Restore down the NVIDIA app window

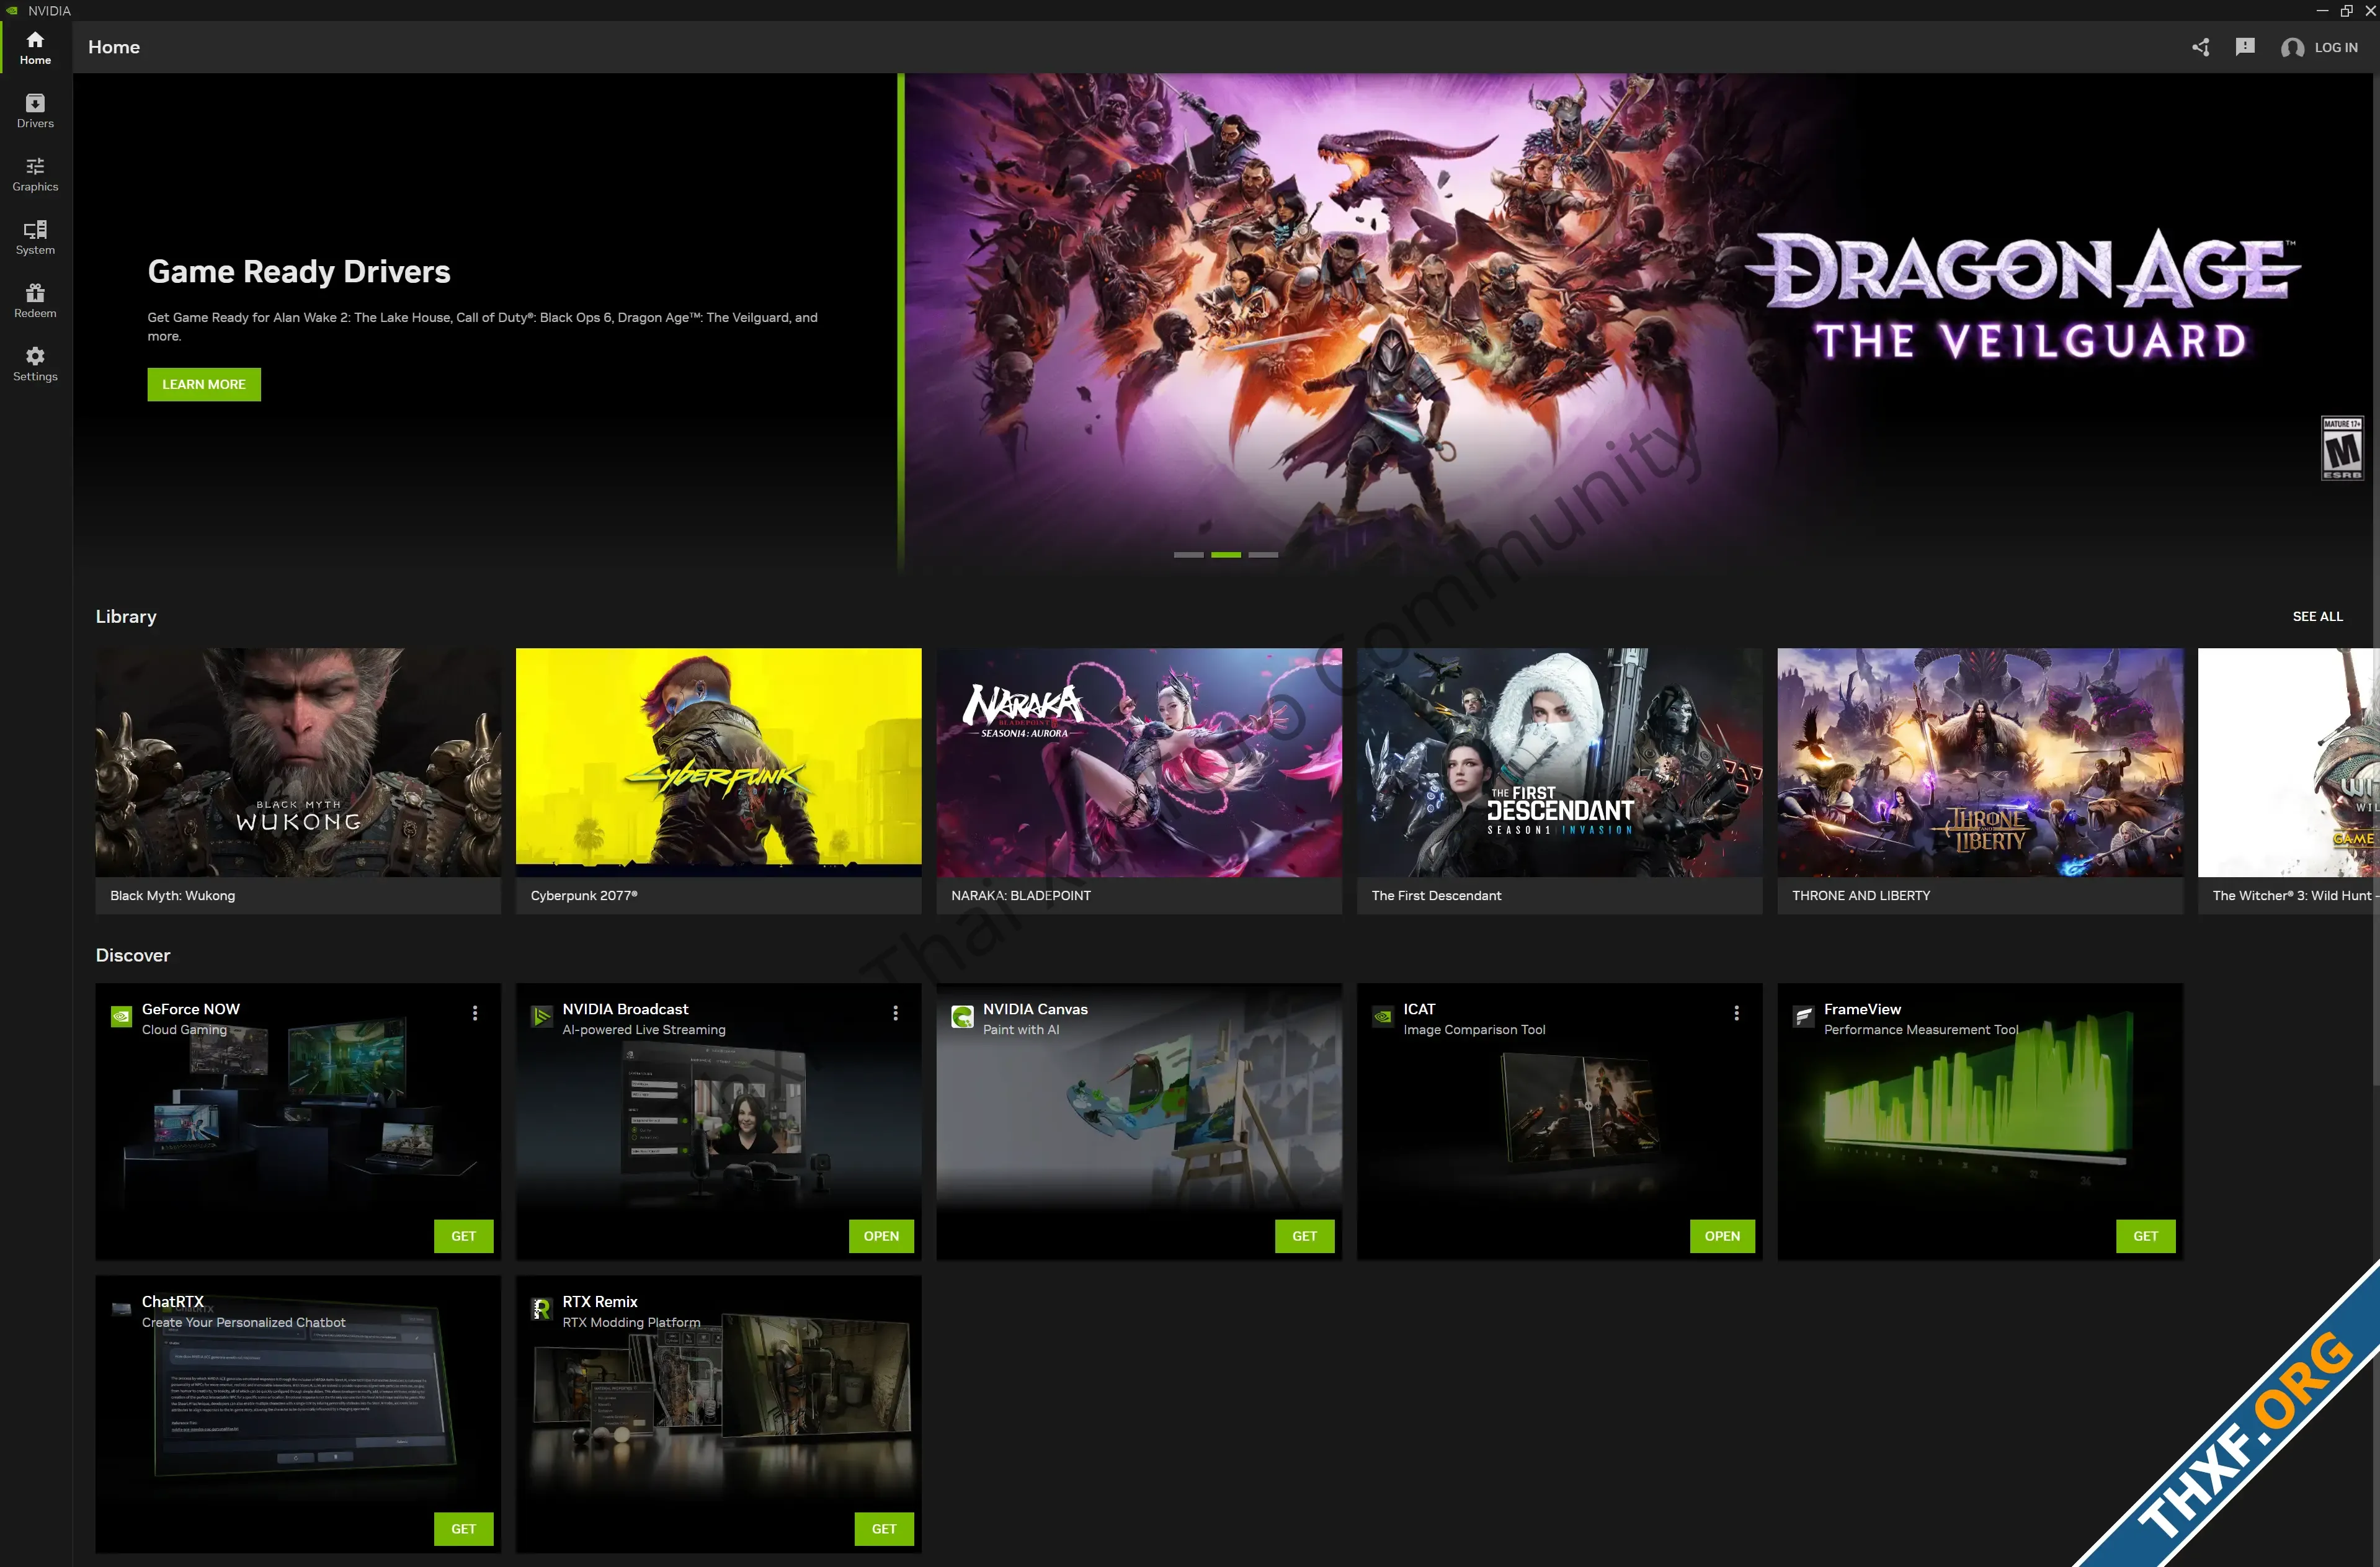(2346, 11)
